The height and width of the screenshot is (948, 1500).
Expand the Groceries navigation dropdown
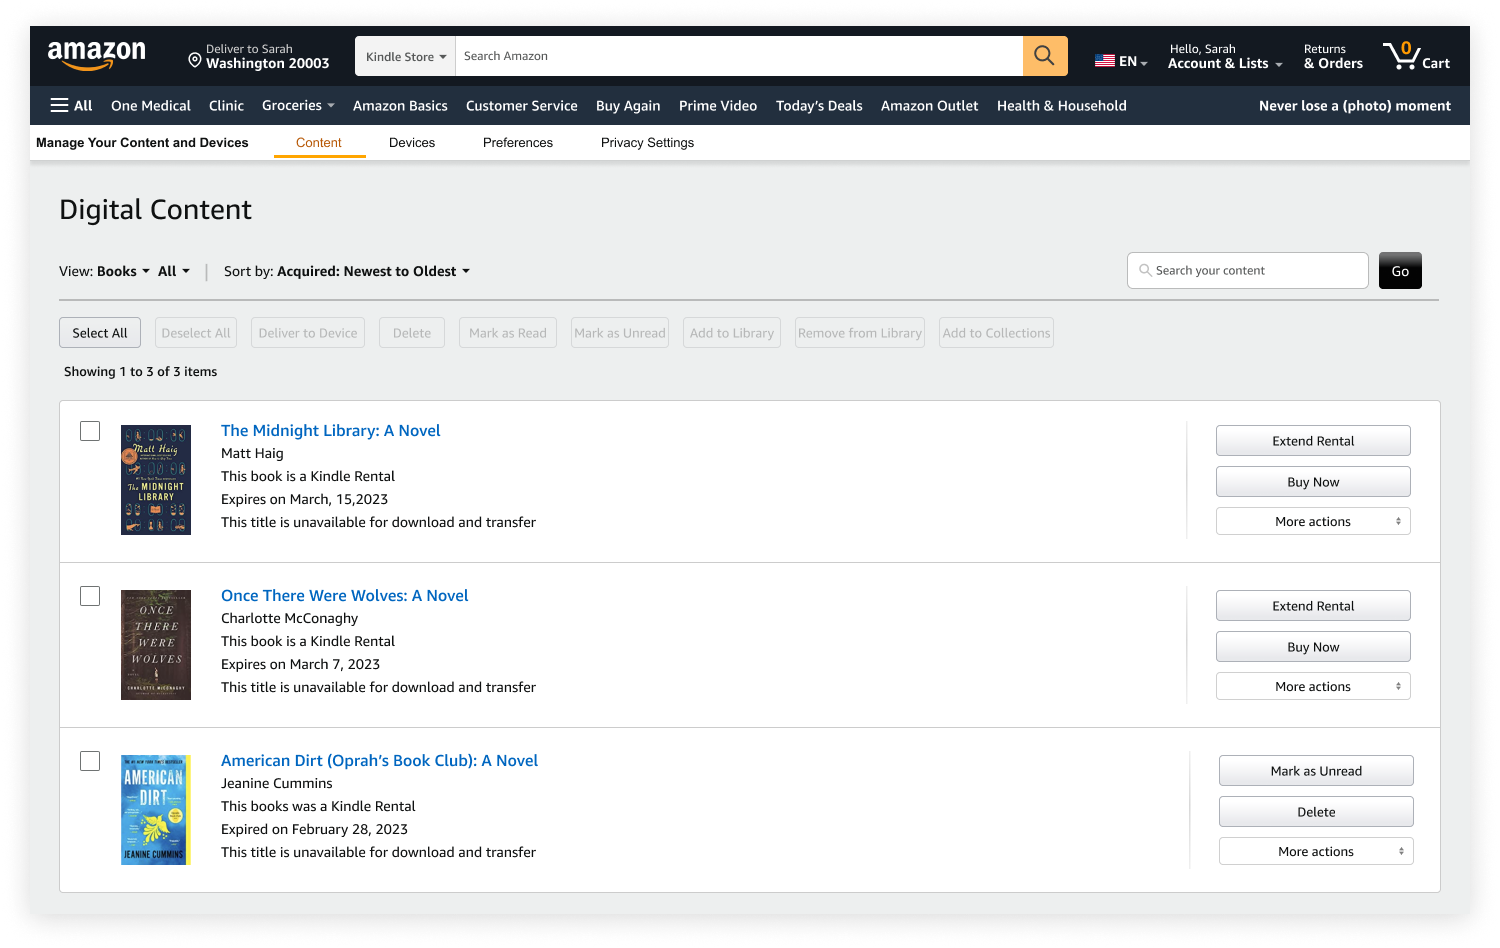tap(298, 105)
